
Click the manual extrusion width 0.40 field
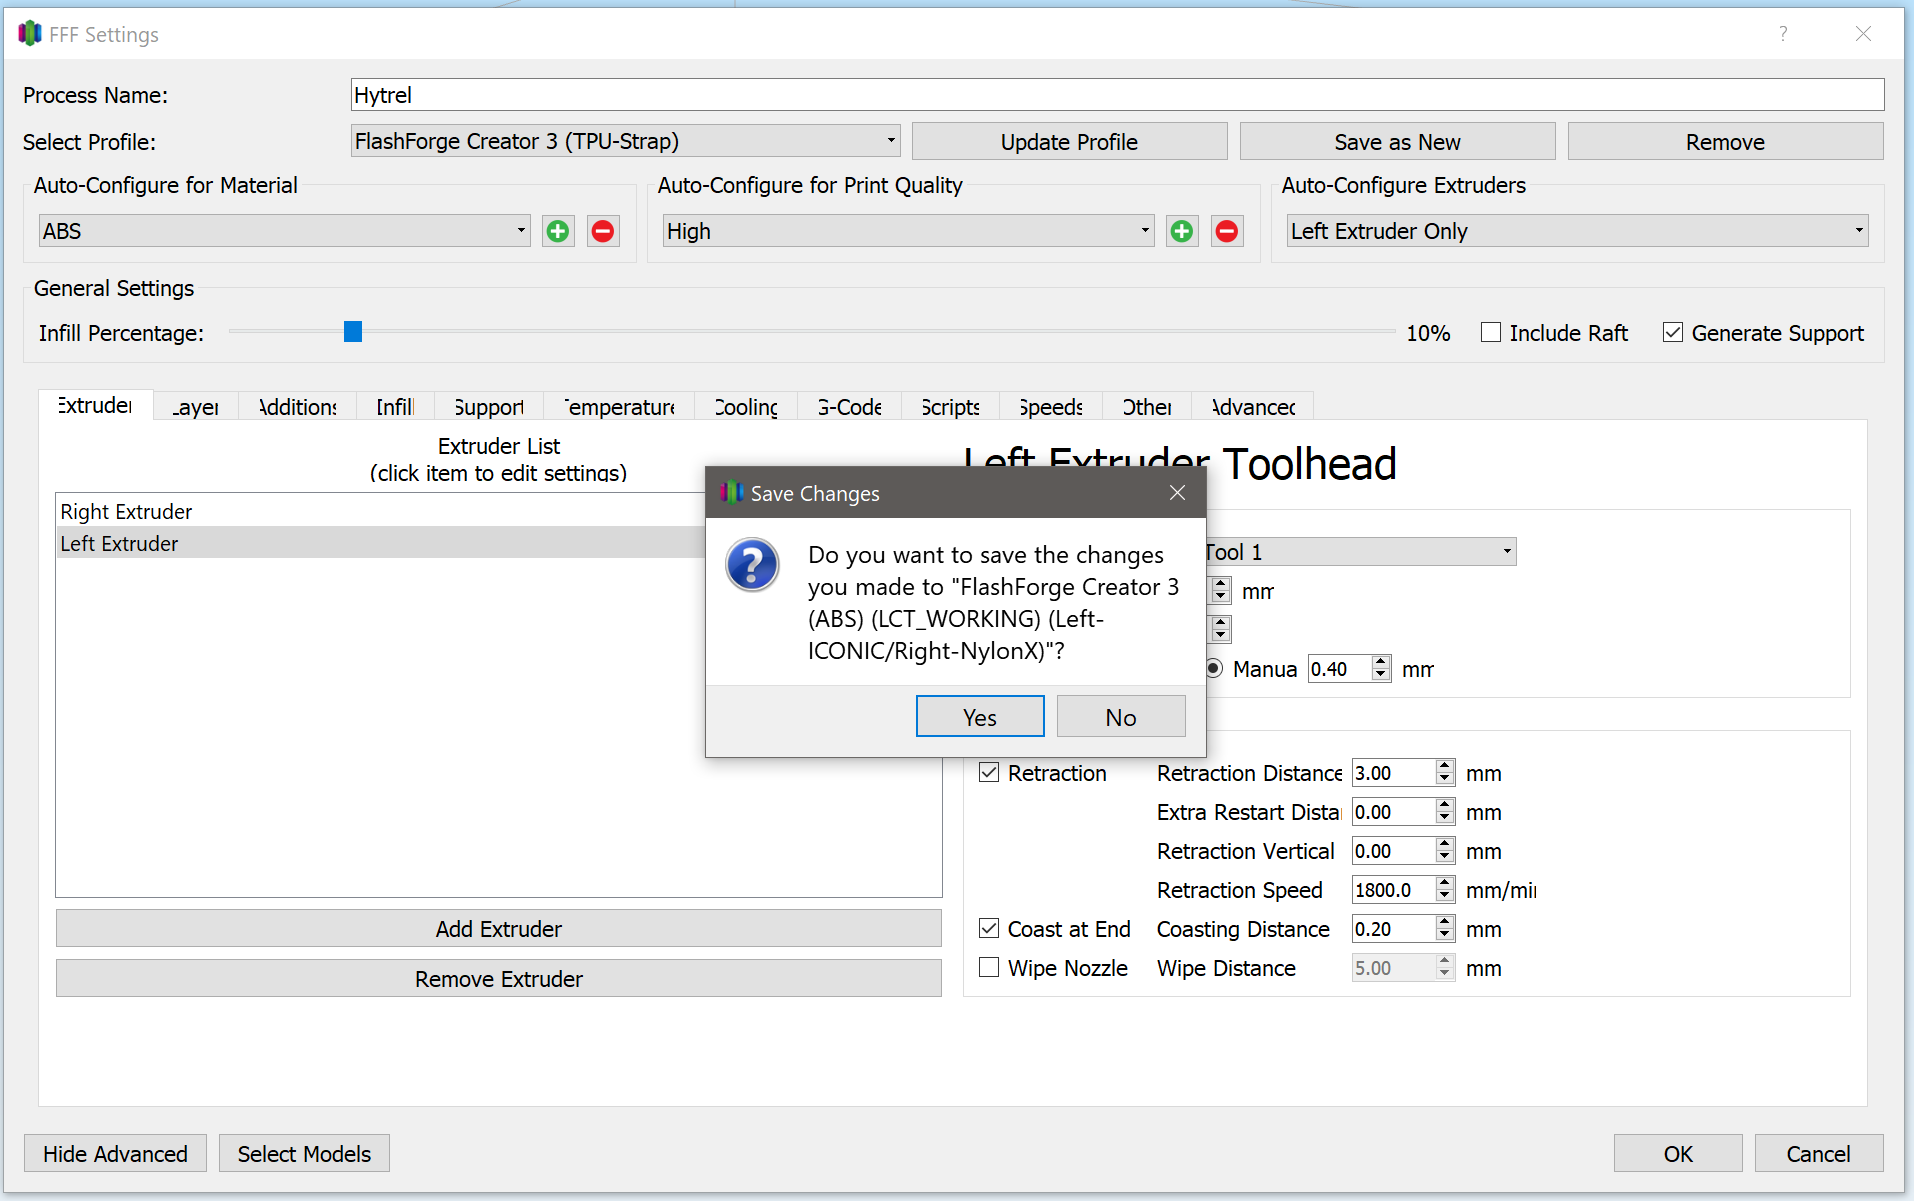[1340, 669]
